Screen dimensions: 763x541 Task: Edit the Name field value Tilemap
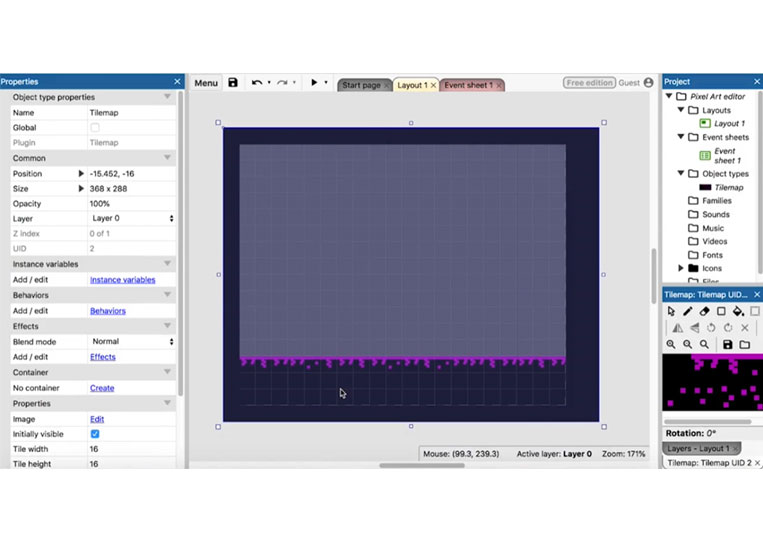[131, 112]
